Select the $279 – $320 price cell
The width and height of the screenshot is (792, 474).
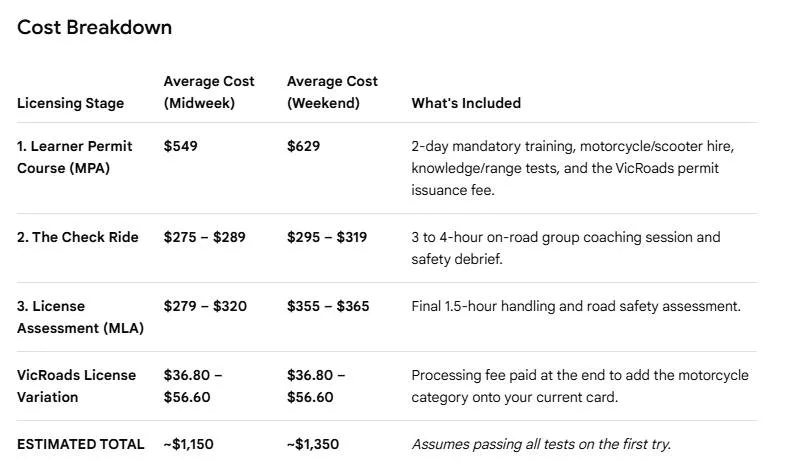tap(205, 306)
